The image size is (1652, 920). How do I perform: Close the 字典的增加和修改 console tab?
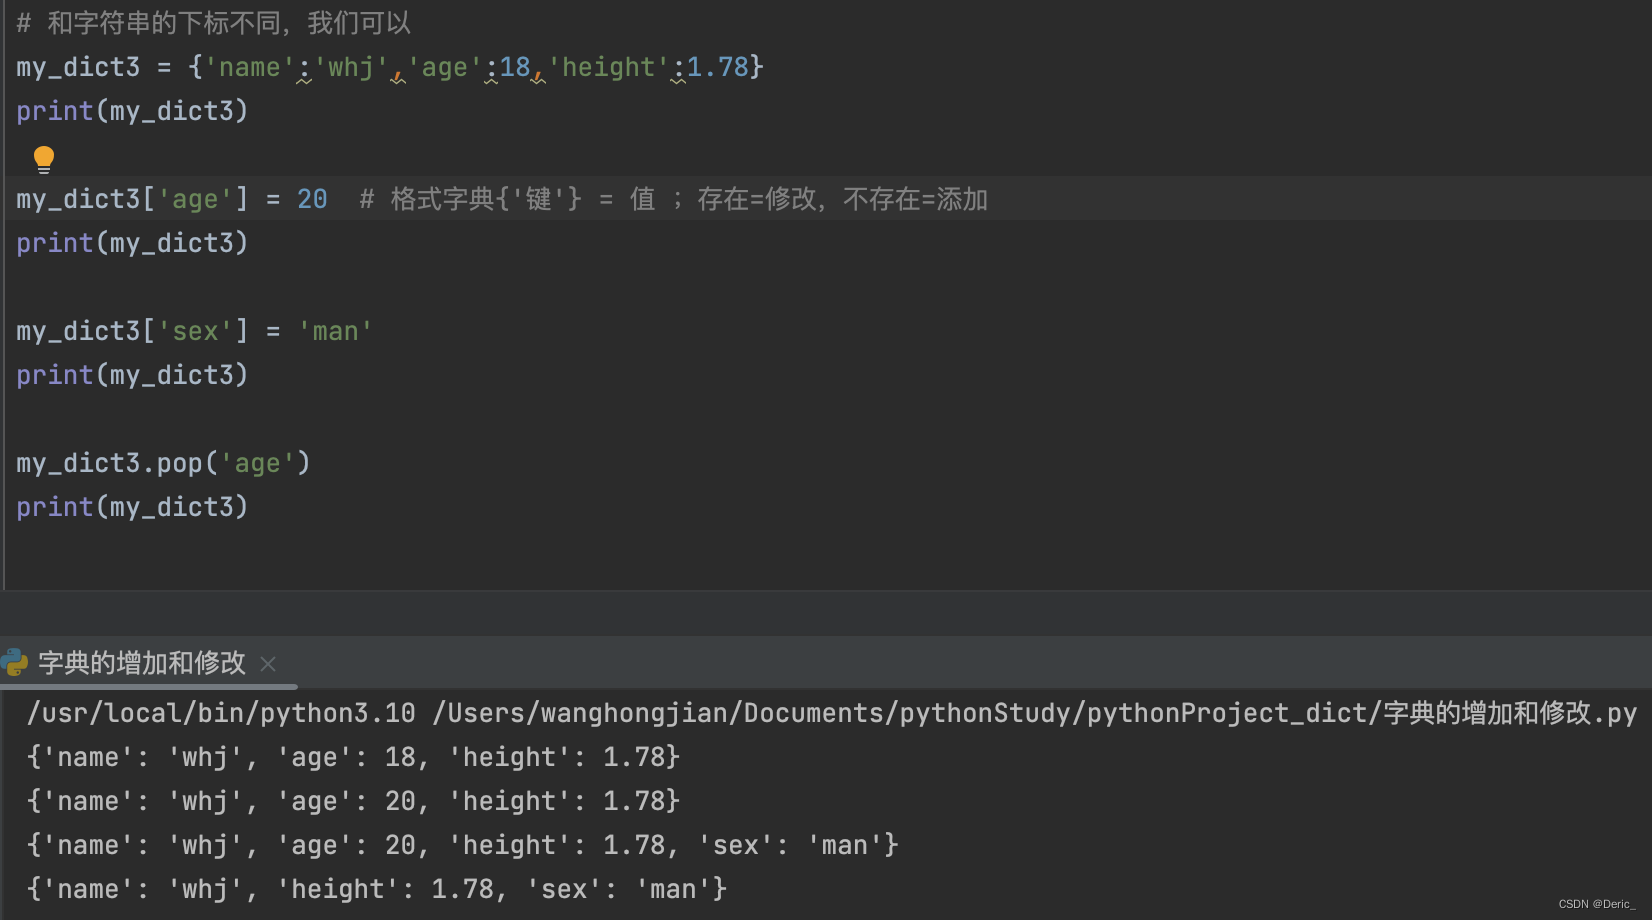268,663
